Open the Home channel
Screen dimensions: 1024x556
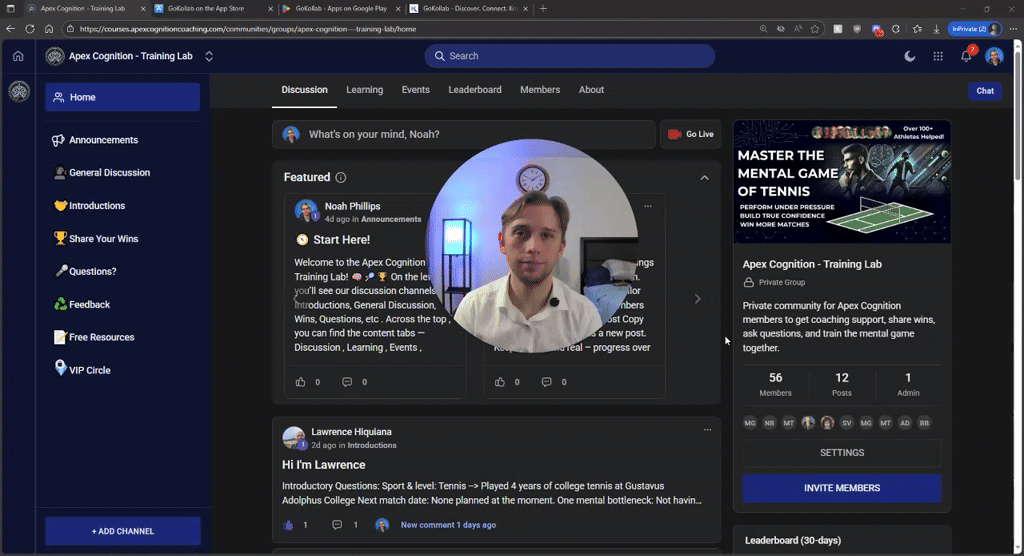(x=123, y=97)
